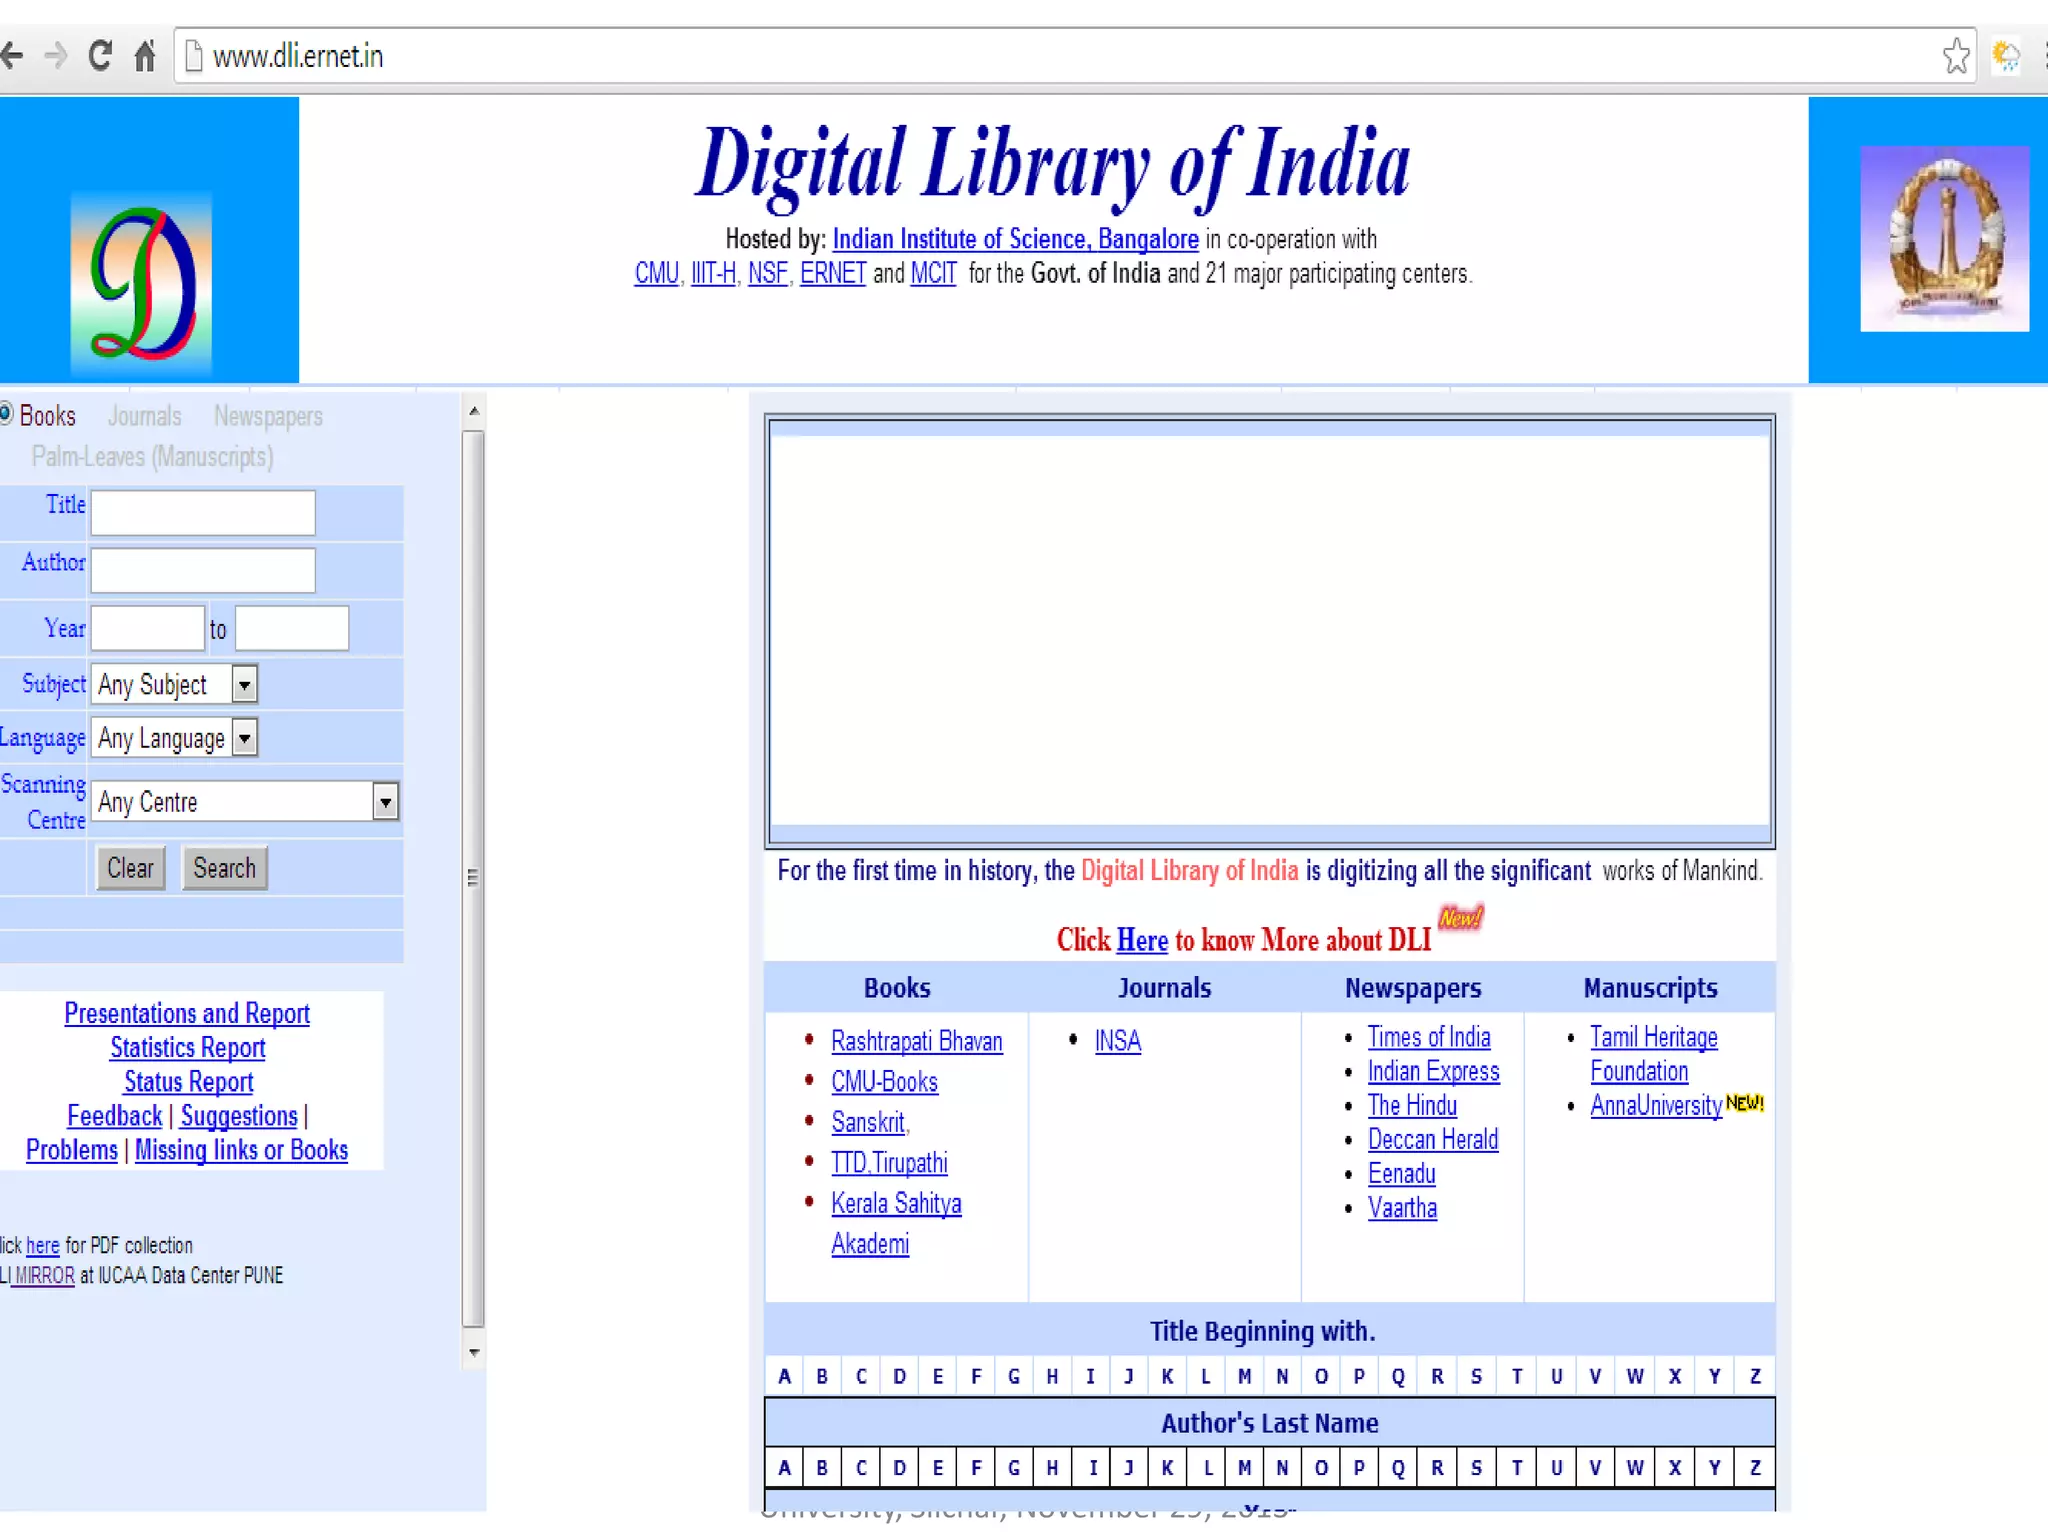Select letter A under Title Beginning with

785,1377
